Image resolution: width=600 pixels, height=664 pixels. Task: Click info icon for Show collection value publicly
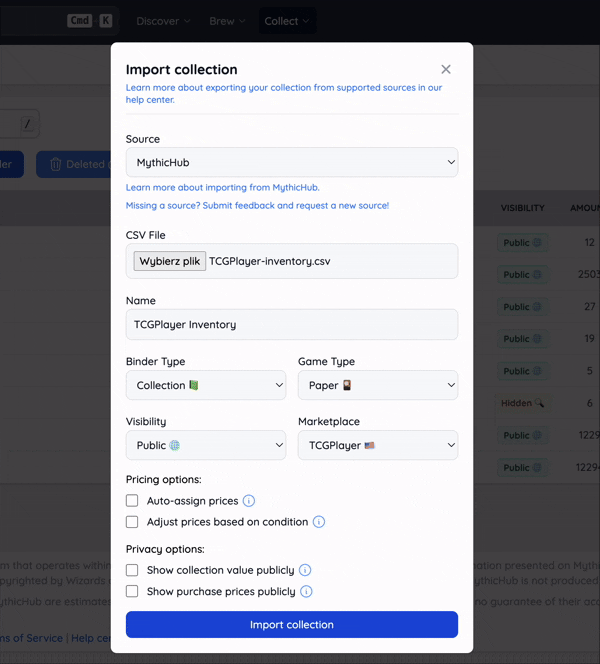306,570
